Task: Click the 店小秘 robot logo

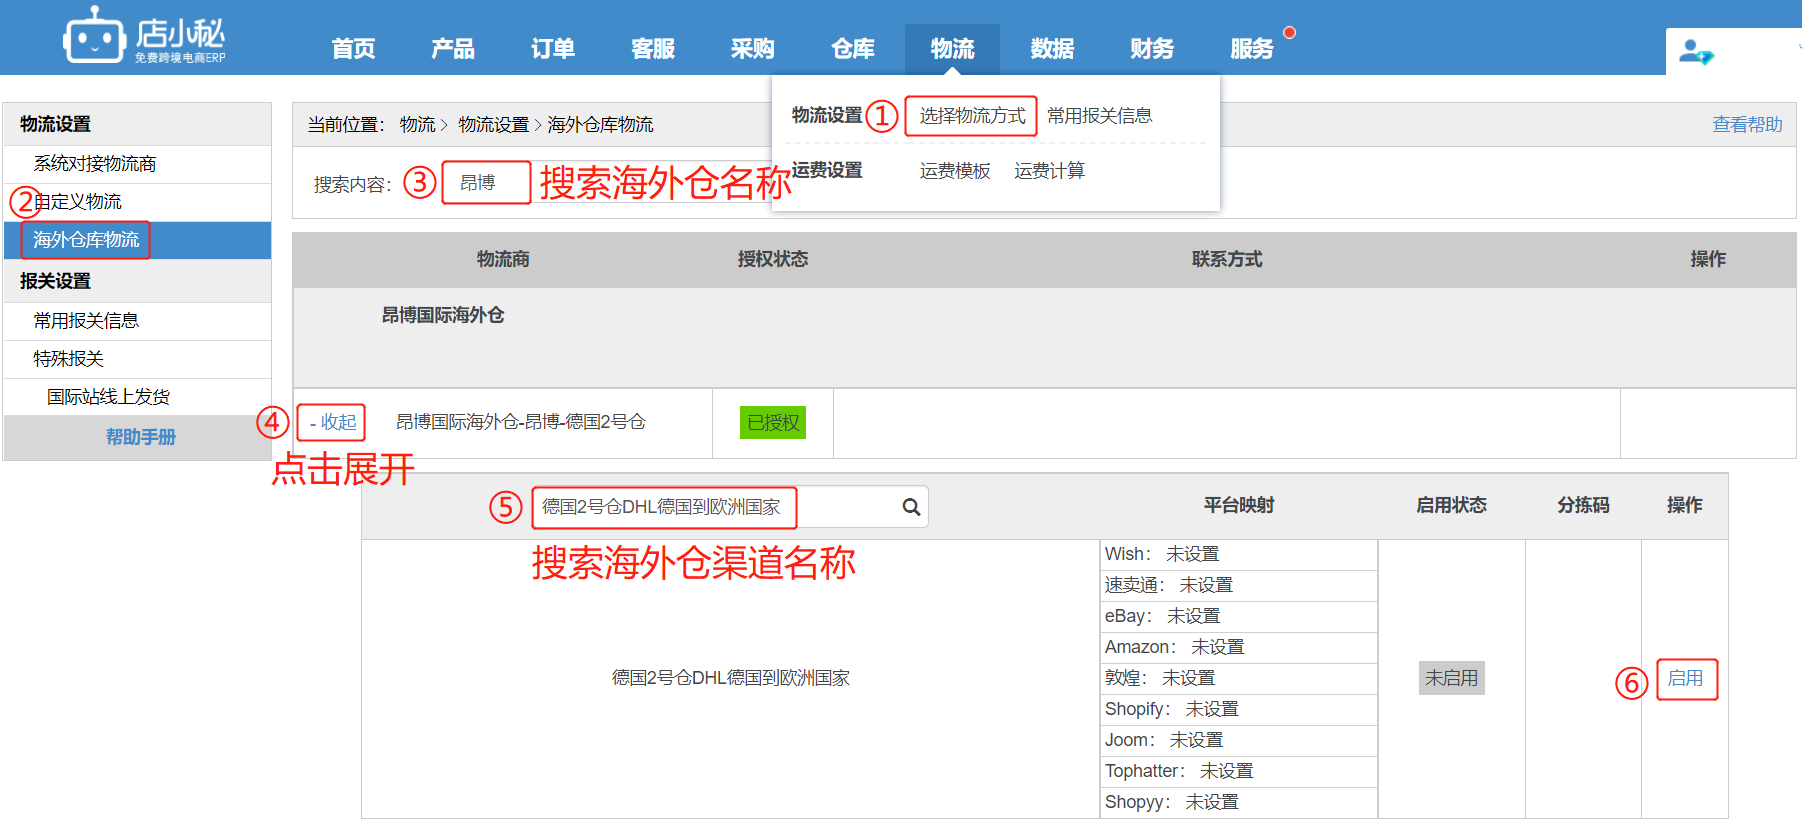Action: (144, 36)
